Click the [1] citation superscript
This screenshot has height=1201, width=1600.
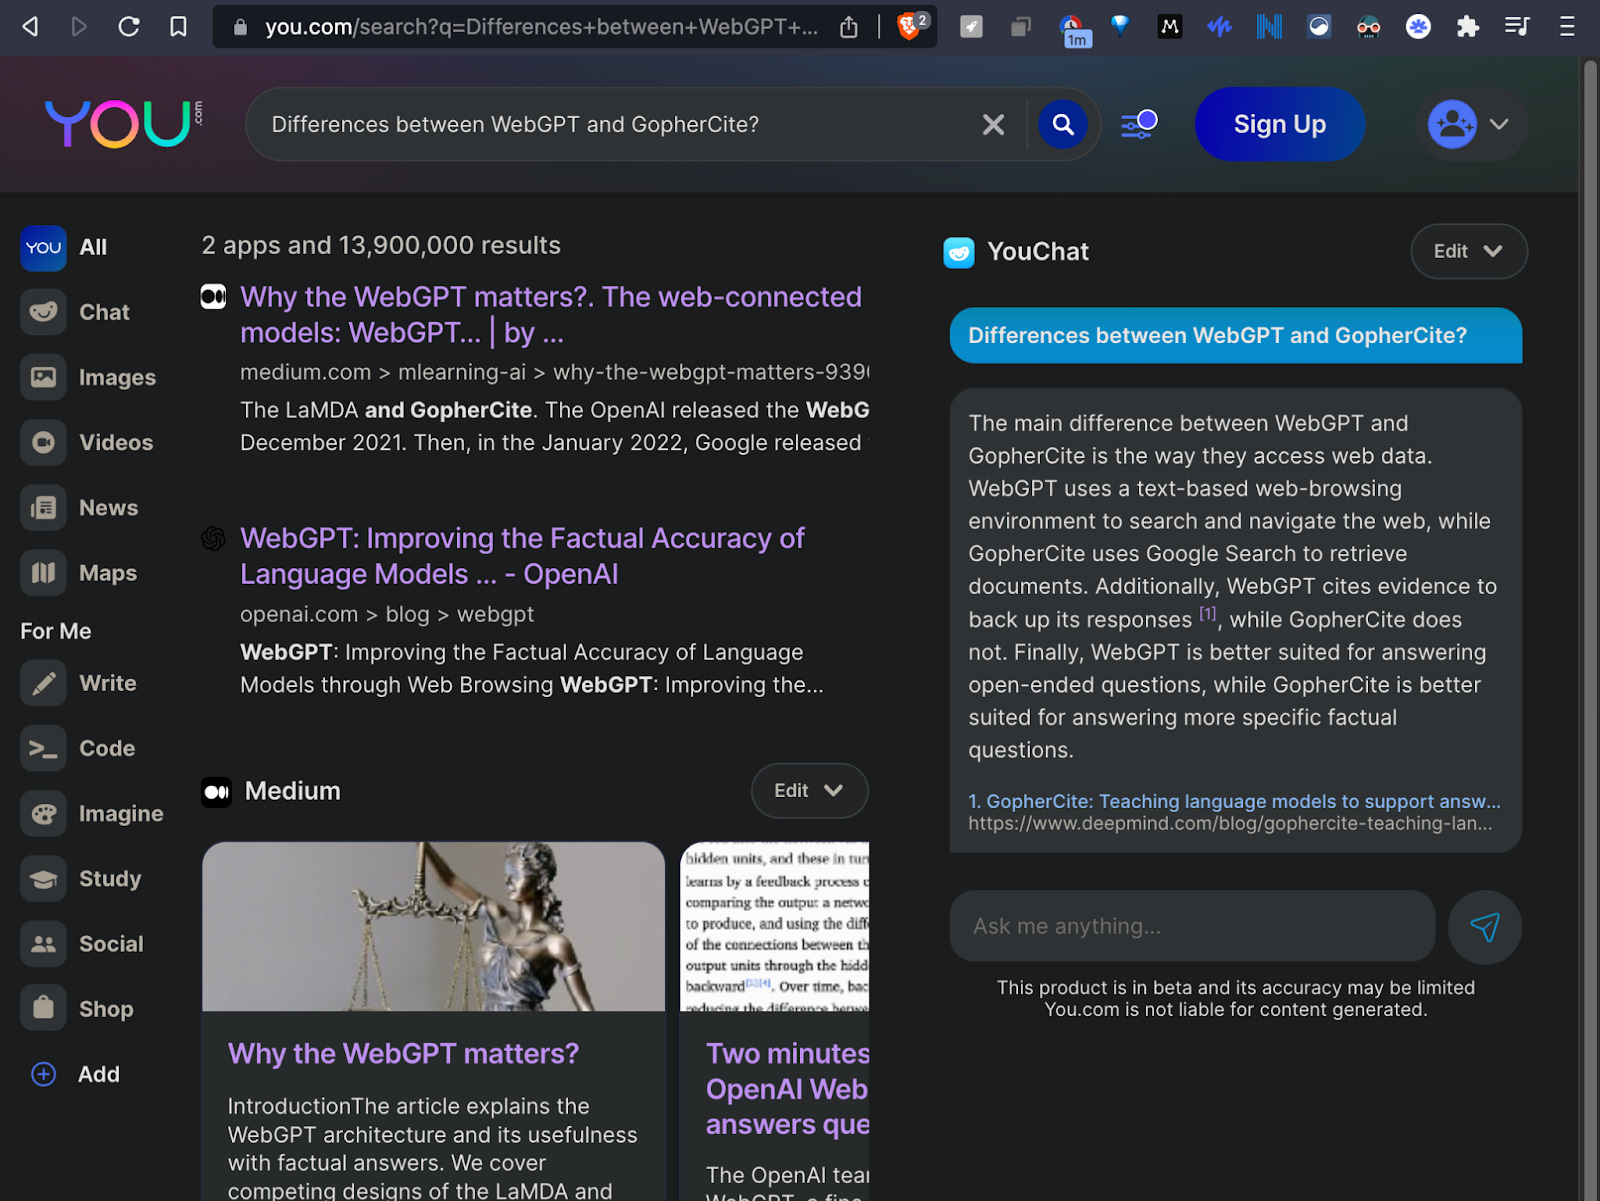tap(1208, 614)
